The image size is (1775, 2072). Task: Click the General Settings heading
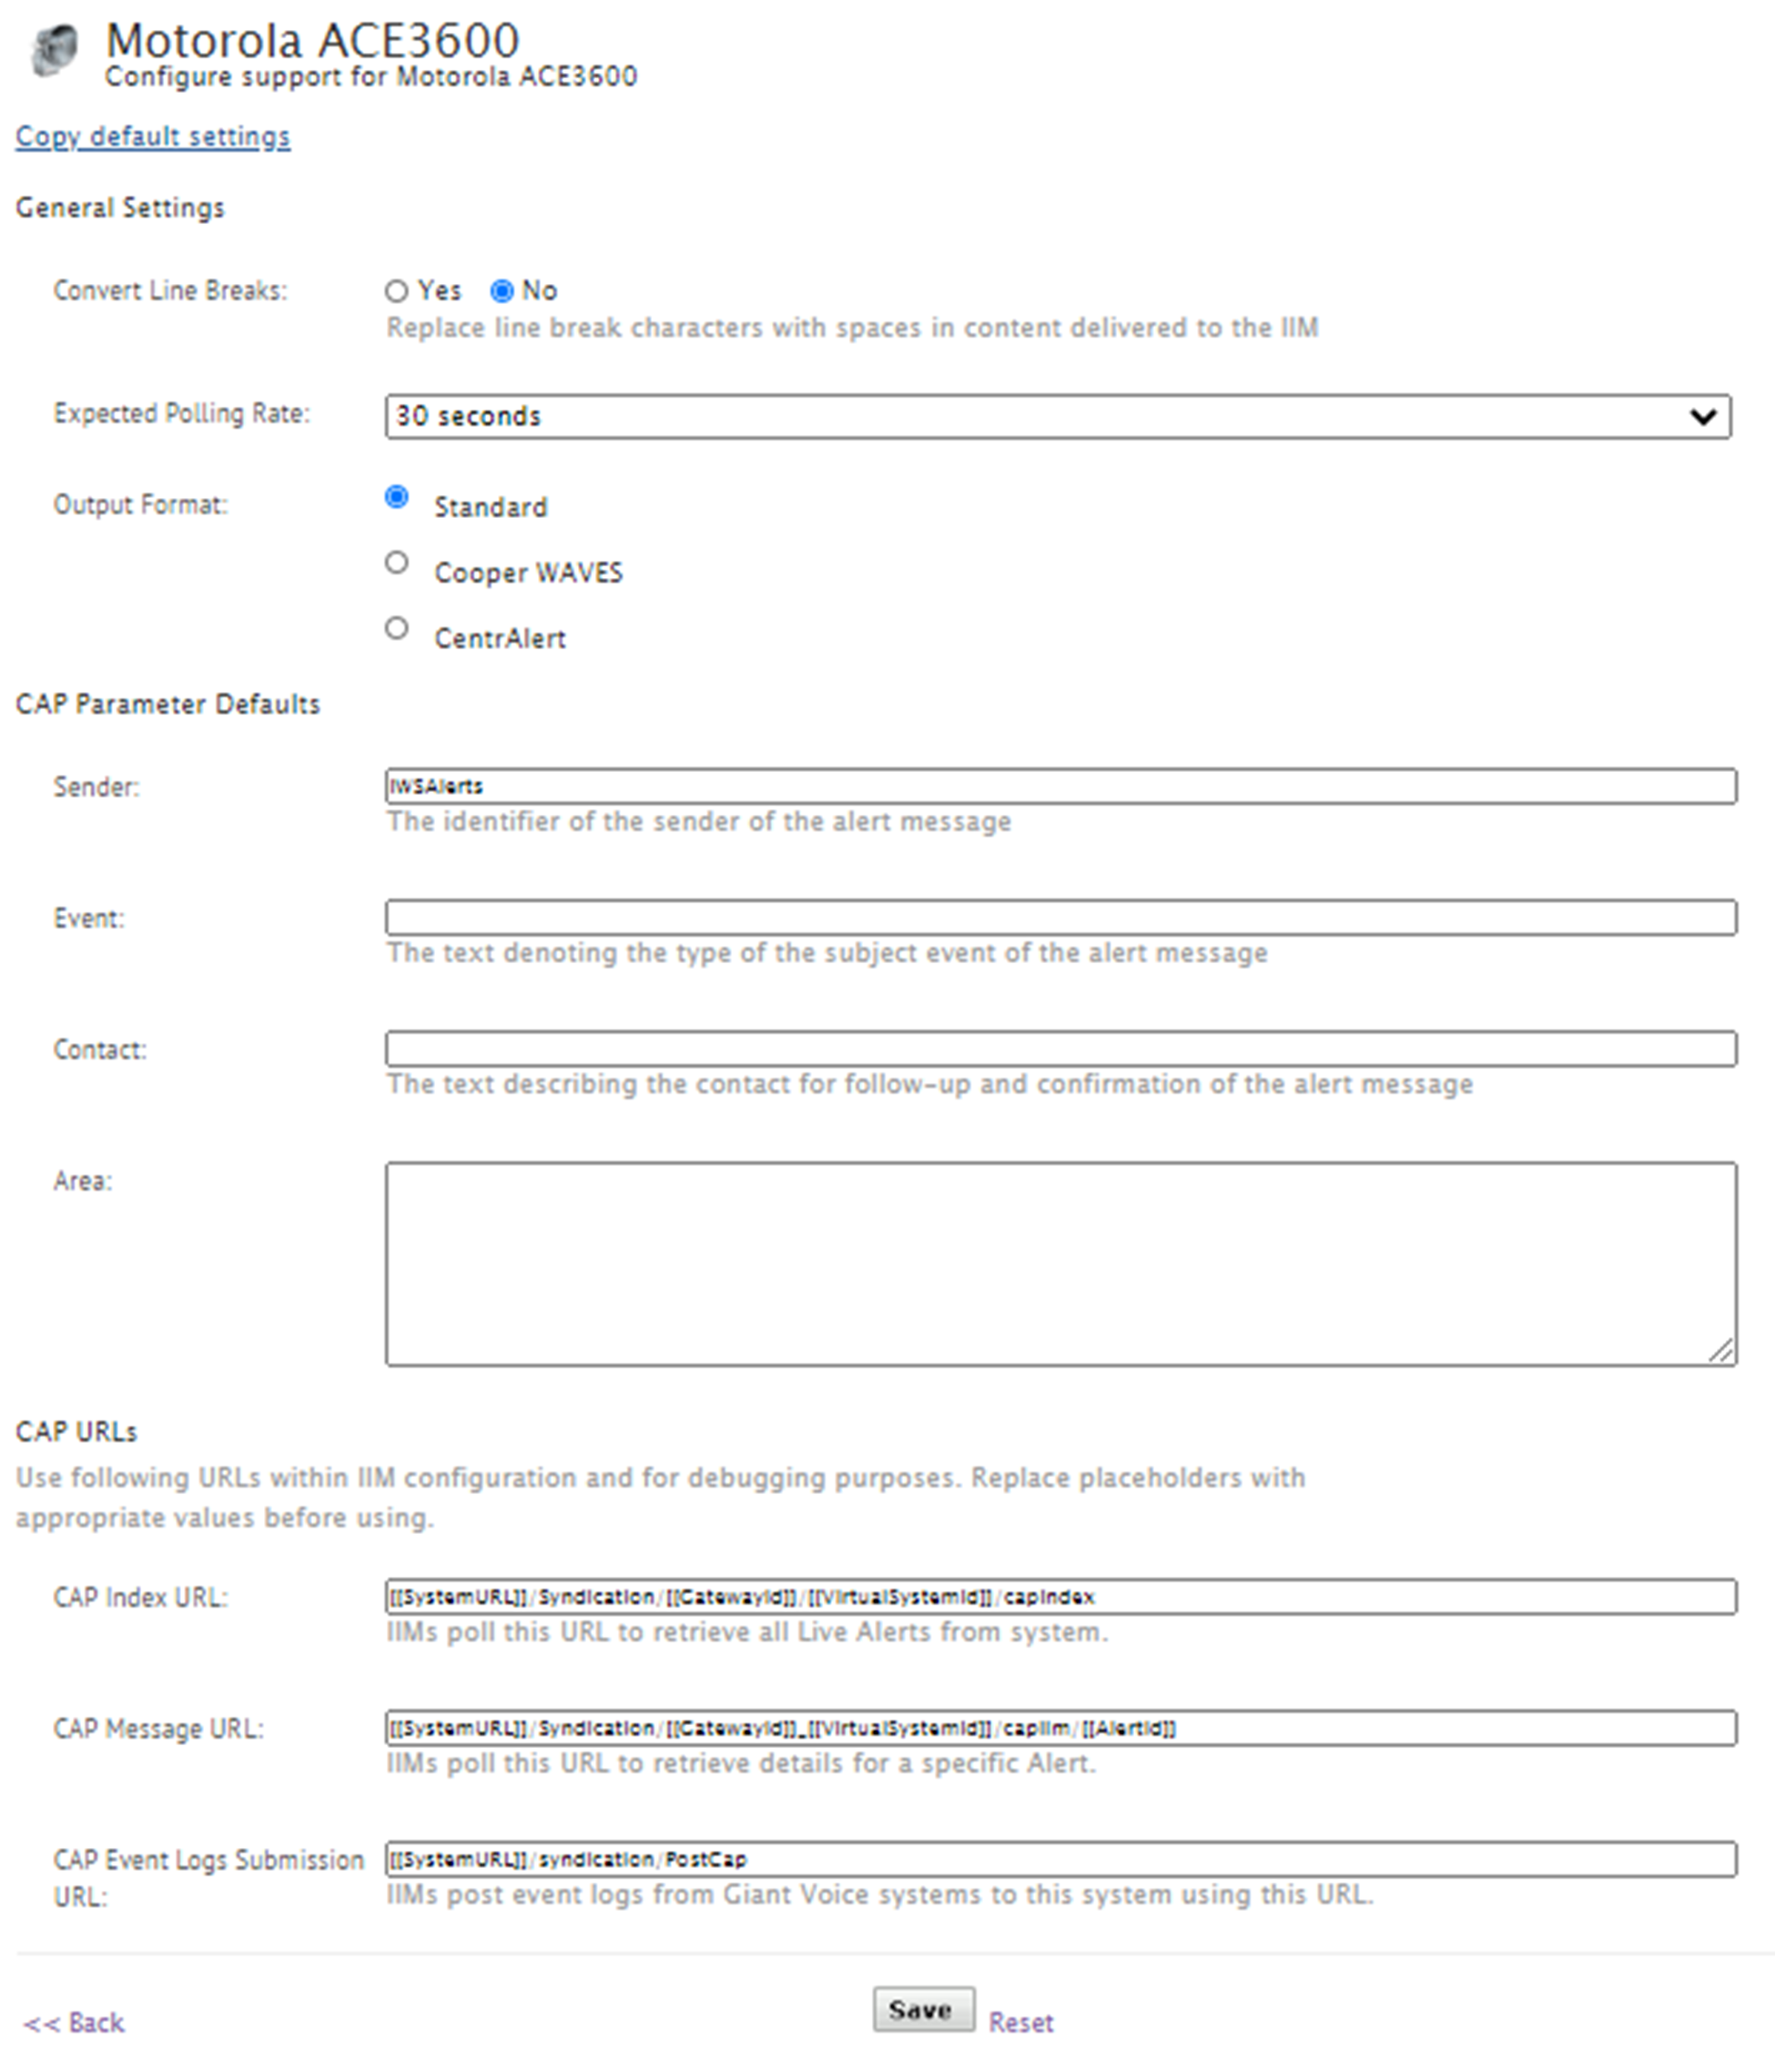120,208
